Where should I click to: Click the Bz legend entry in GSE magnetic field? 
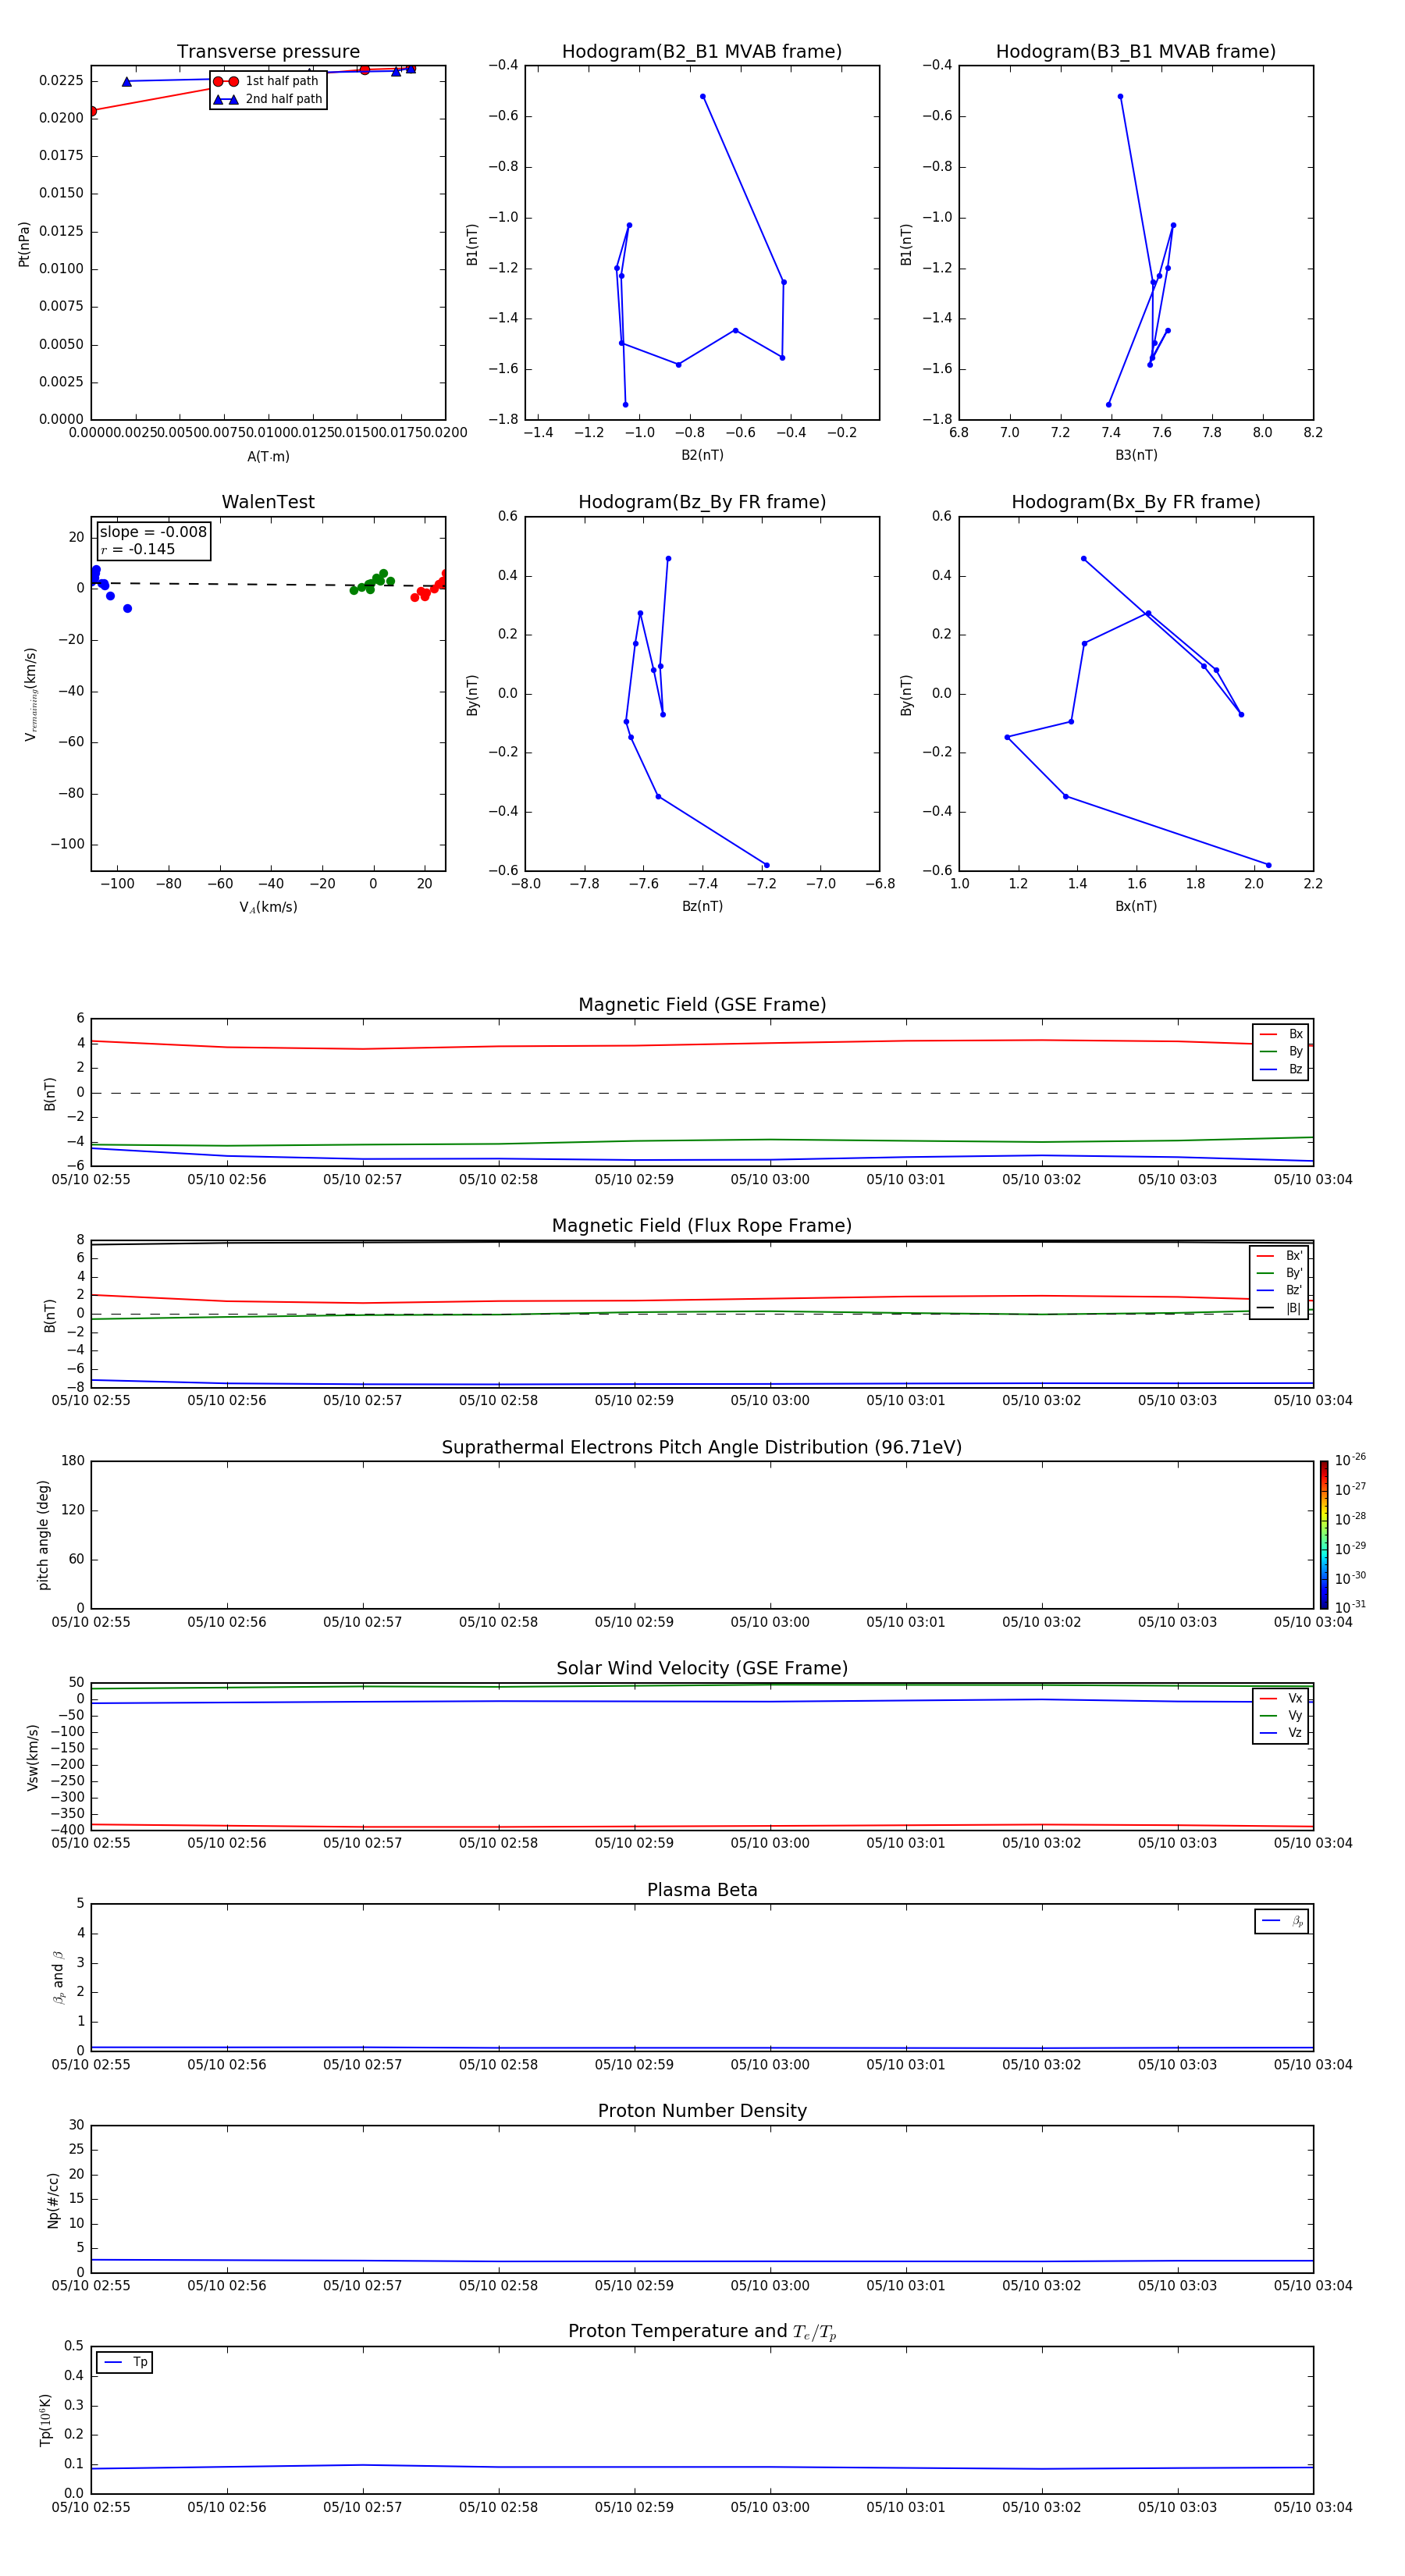[1281, 1070]
